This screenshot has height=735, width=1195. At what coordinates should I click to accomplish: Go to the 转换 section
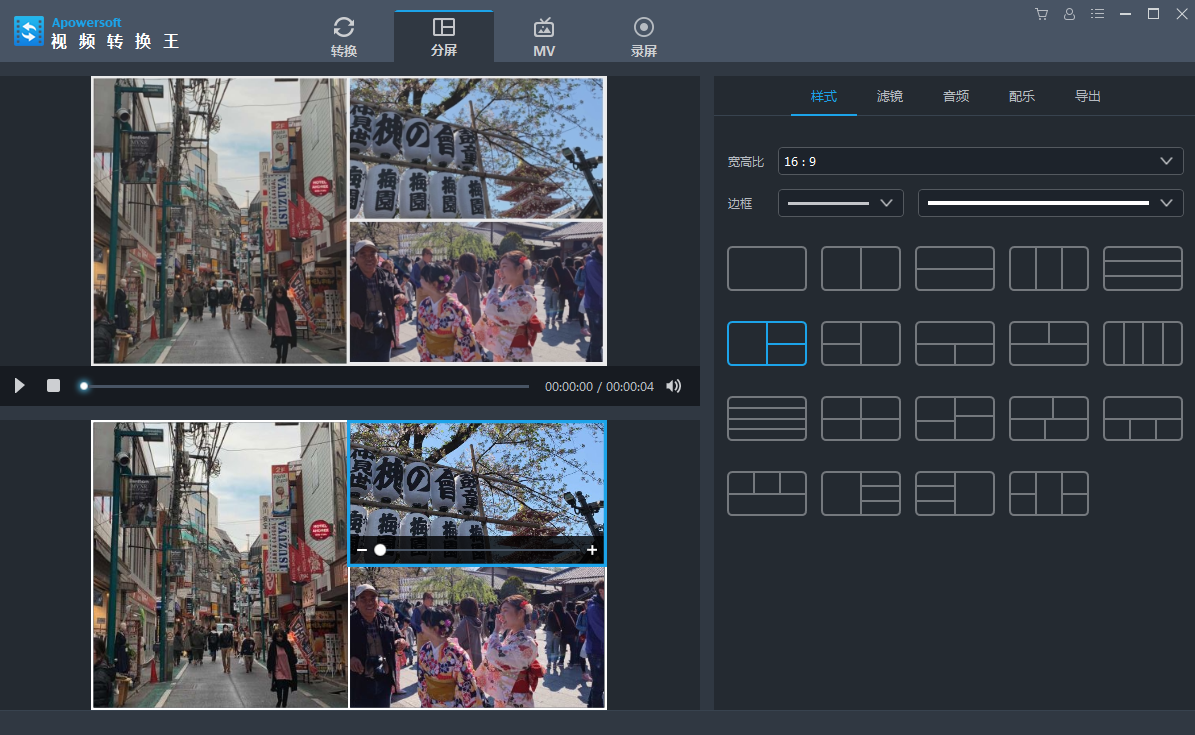pyautogui.click(x=344, y=36)
